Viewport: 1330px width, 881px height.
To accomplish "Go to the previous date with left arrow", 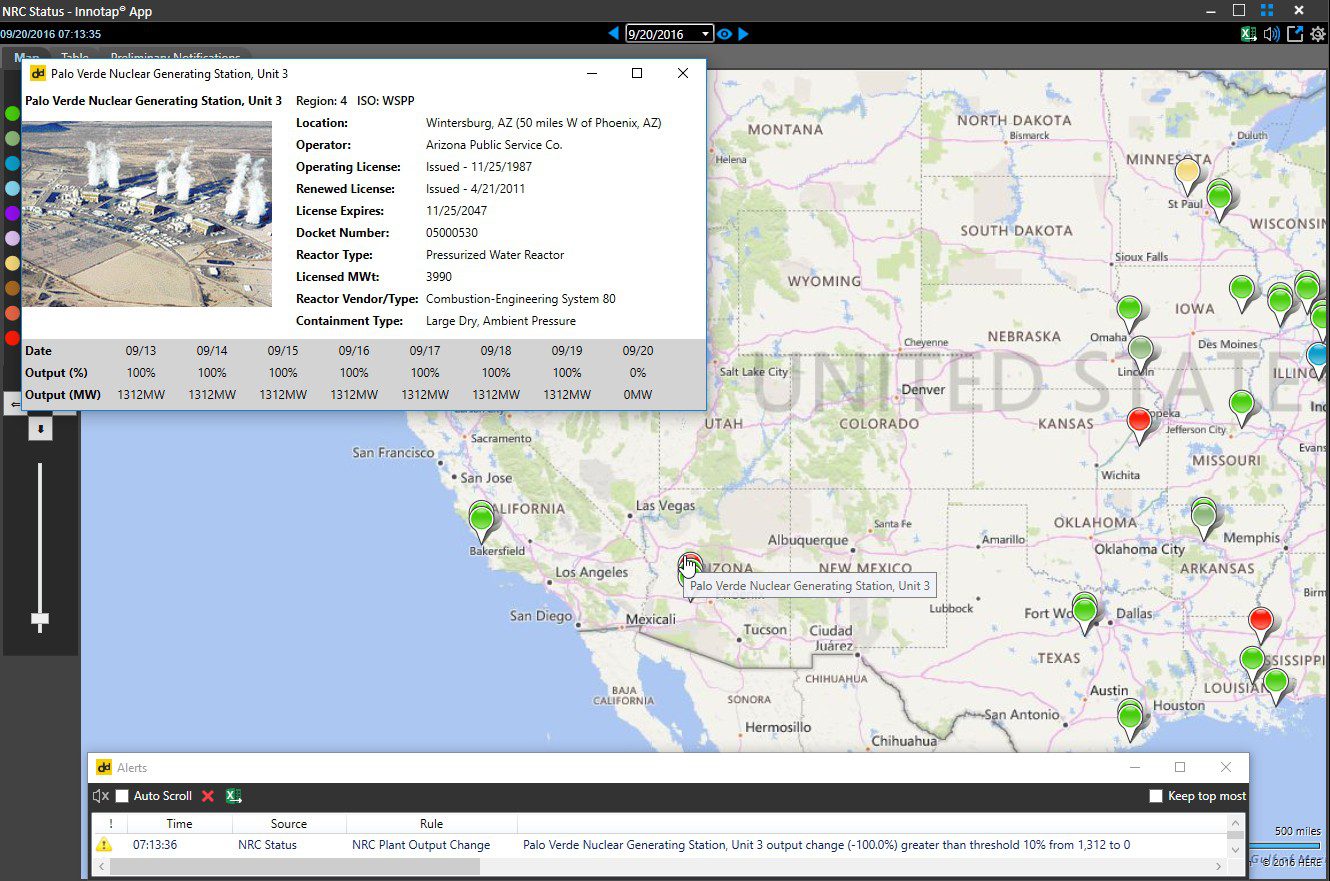I will click(614, 34).
